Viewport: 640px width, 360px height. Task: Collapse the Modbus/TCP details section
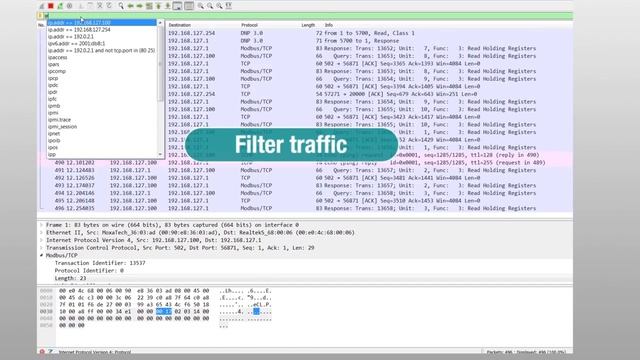point(41,256)
